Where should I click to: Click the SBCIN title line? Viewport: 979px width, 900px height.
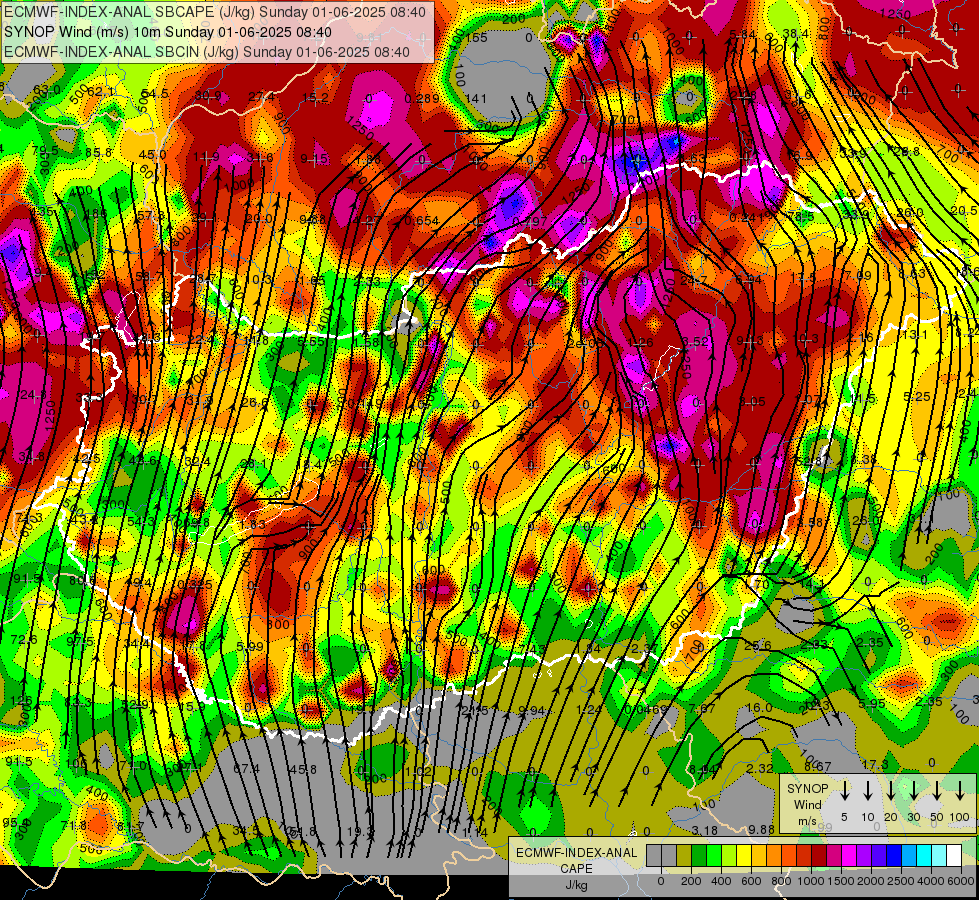[207, 52]
